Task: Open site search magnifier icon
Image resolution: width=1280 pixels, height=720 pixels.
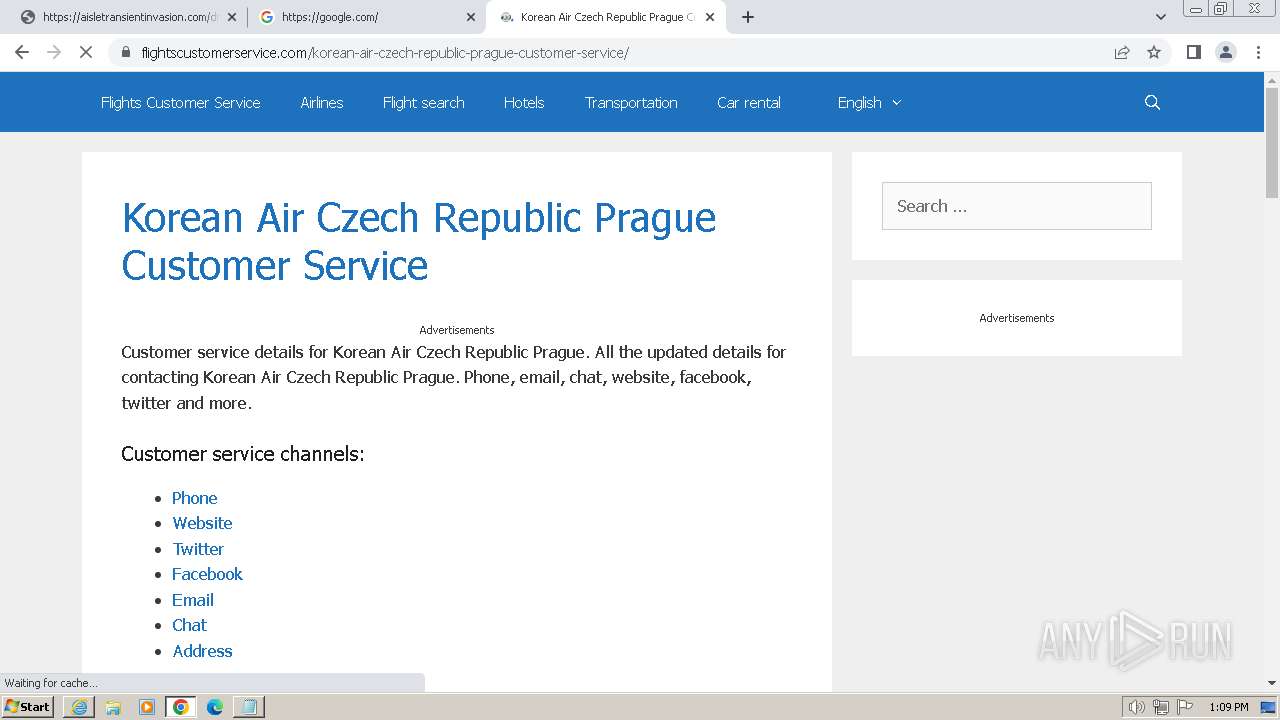Action: [1152, 102]
